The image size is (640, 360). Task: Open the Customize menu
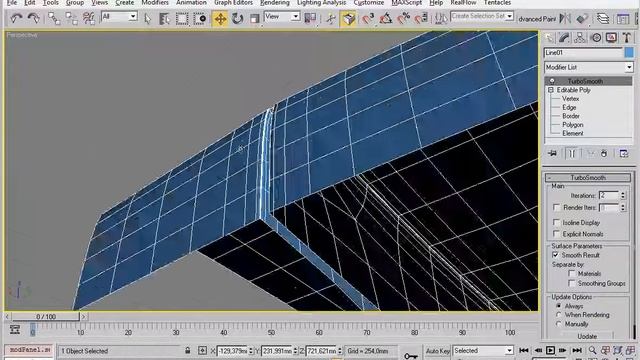(369, 3)
